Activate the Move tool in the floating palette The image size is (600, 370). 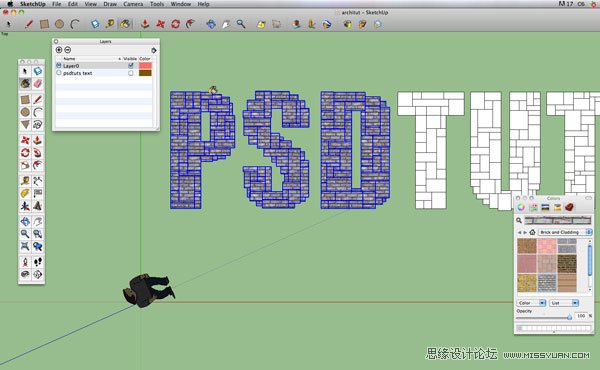click(25, 140)
